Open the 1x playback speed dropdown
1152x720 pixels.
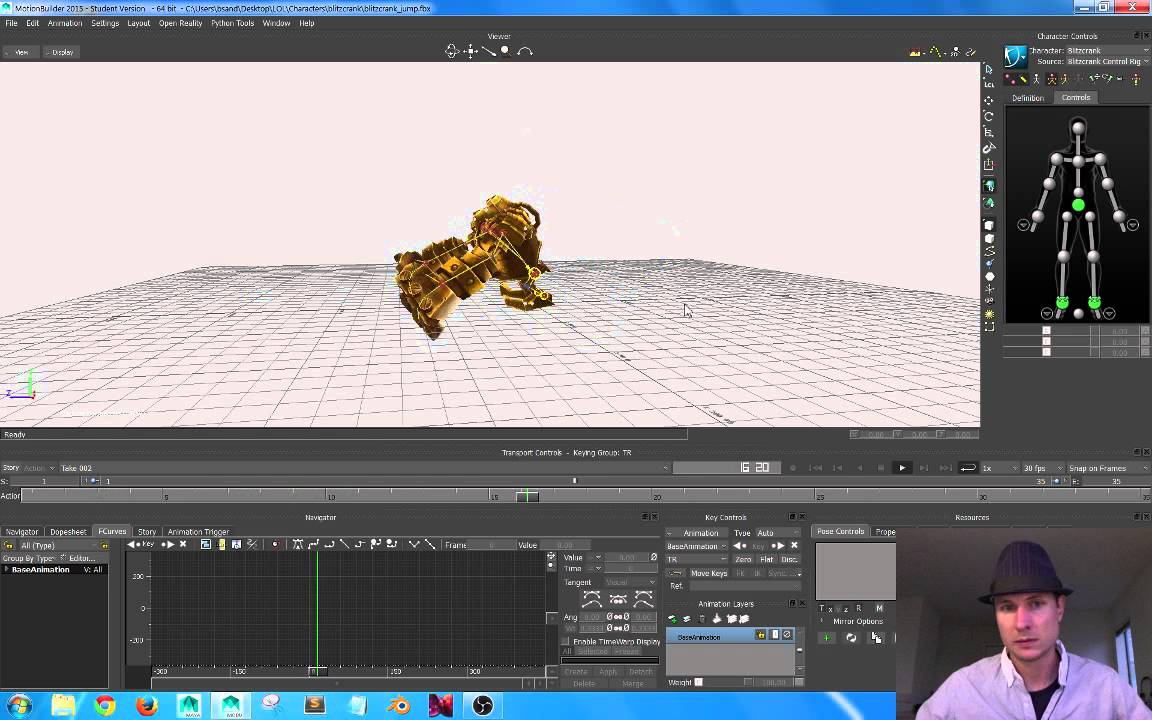click(x=999, y=468)
